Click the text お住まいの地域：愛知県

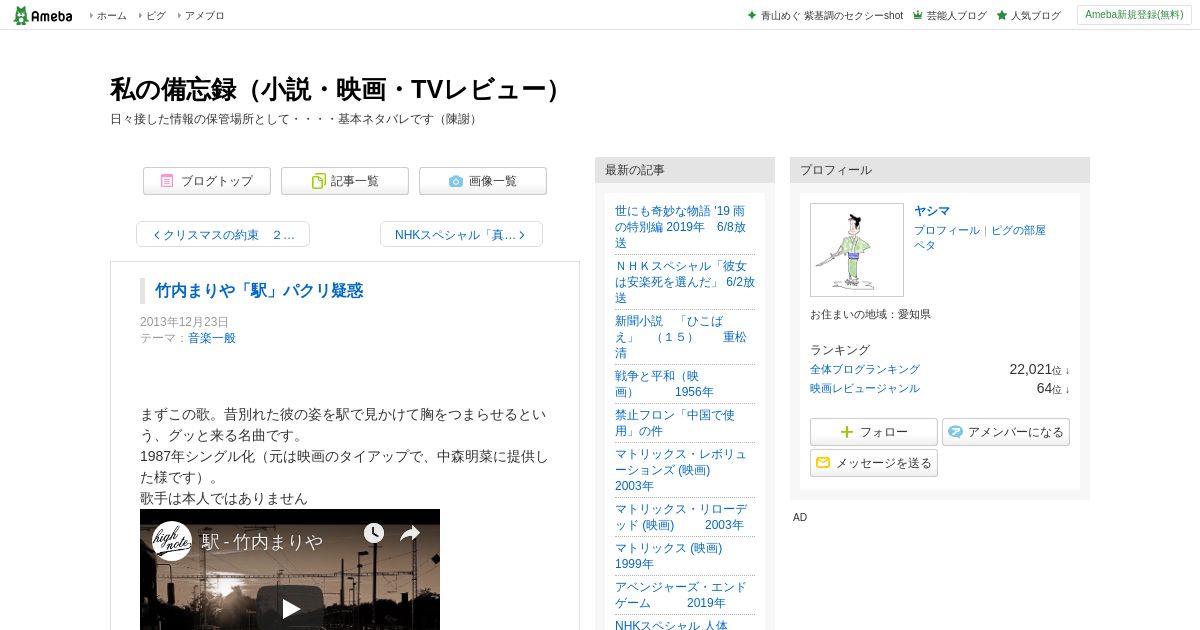click(x=870, y=314)
